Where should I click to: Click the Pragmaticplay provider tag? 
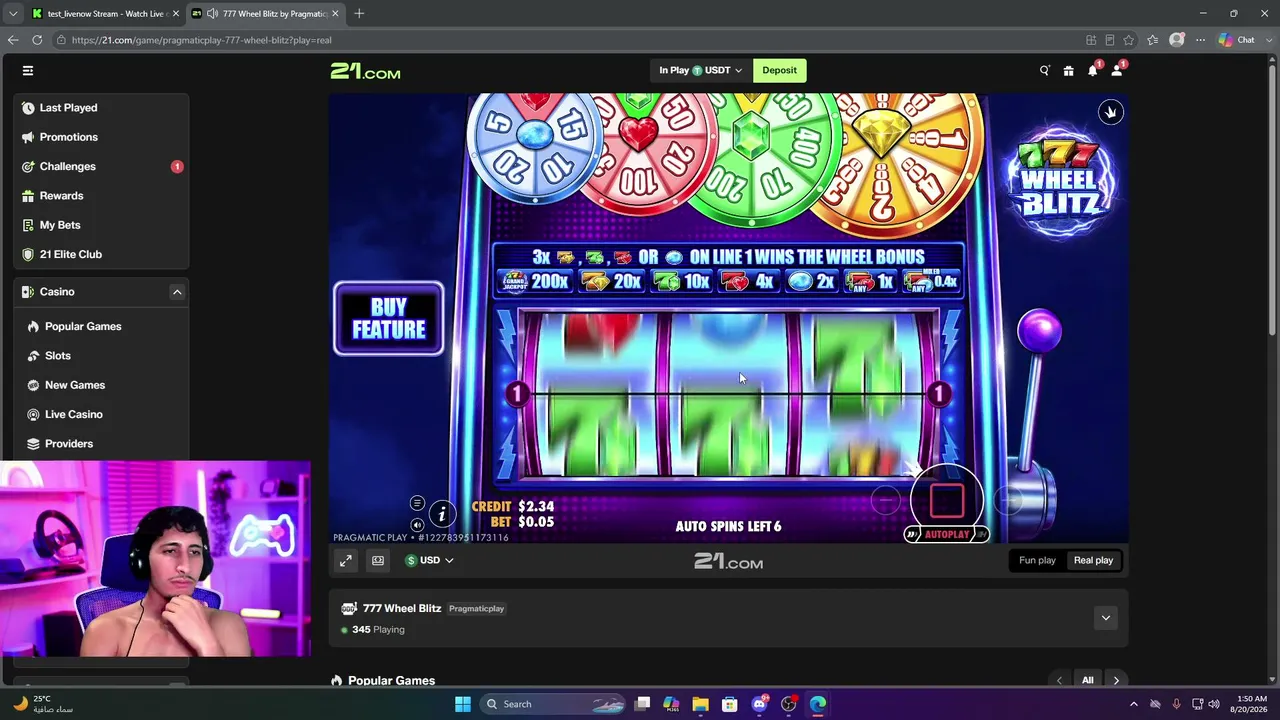point(476,608)
